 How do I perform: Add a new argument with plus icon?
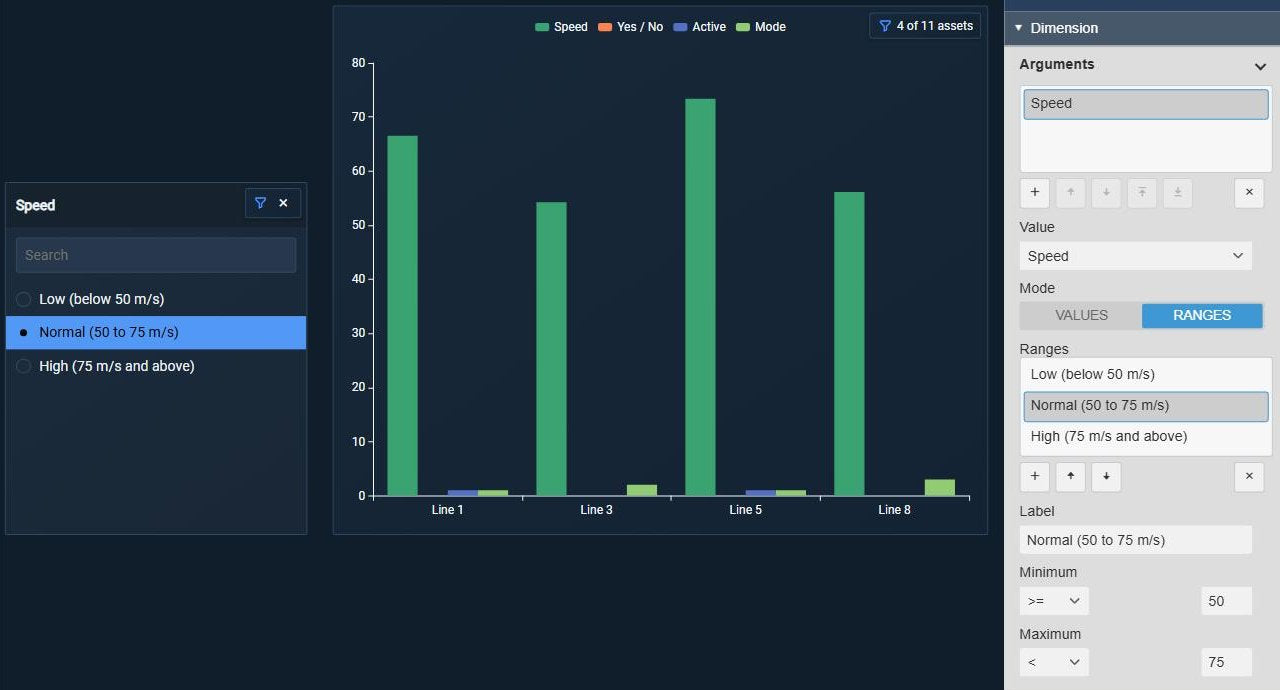point(1035,192)
